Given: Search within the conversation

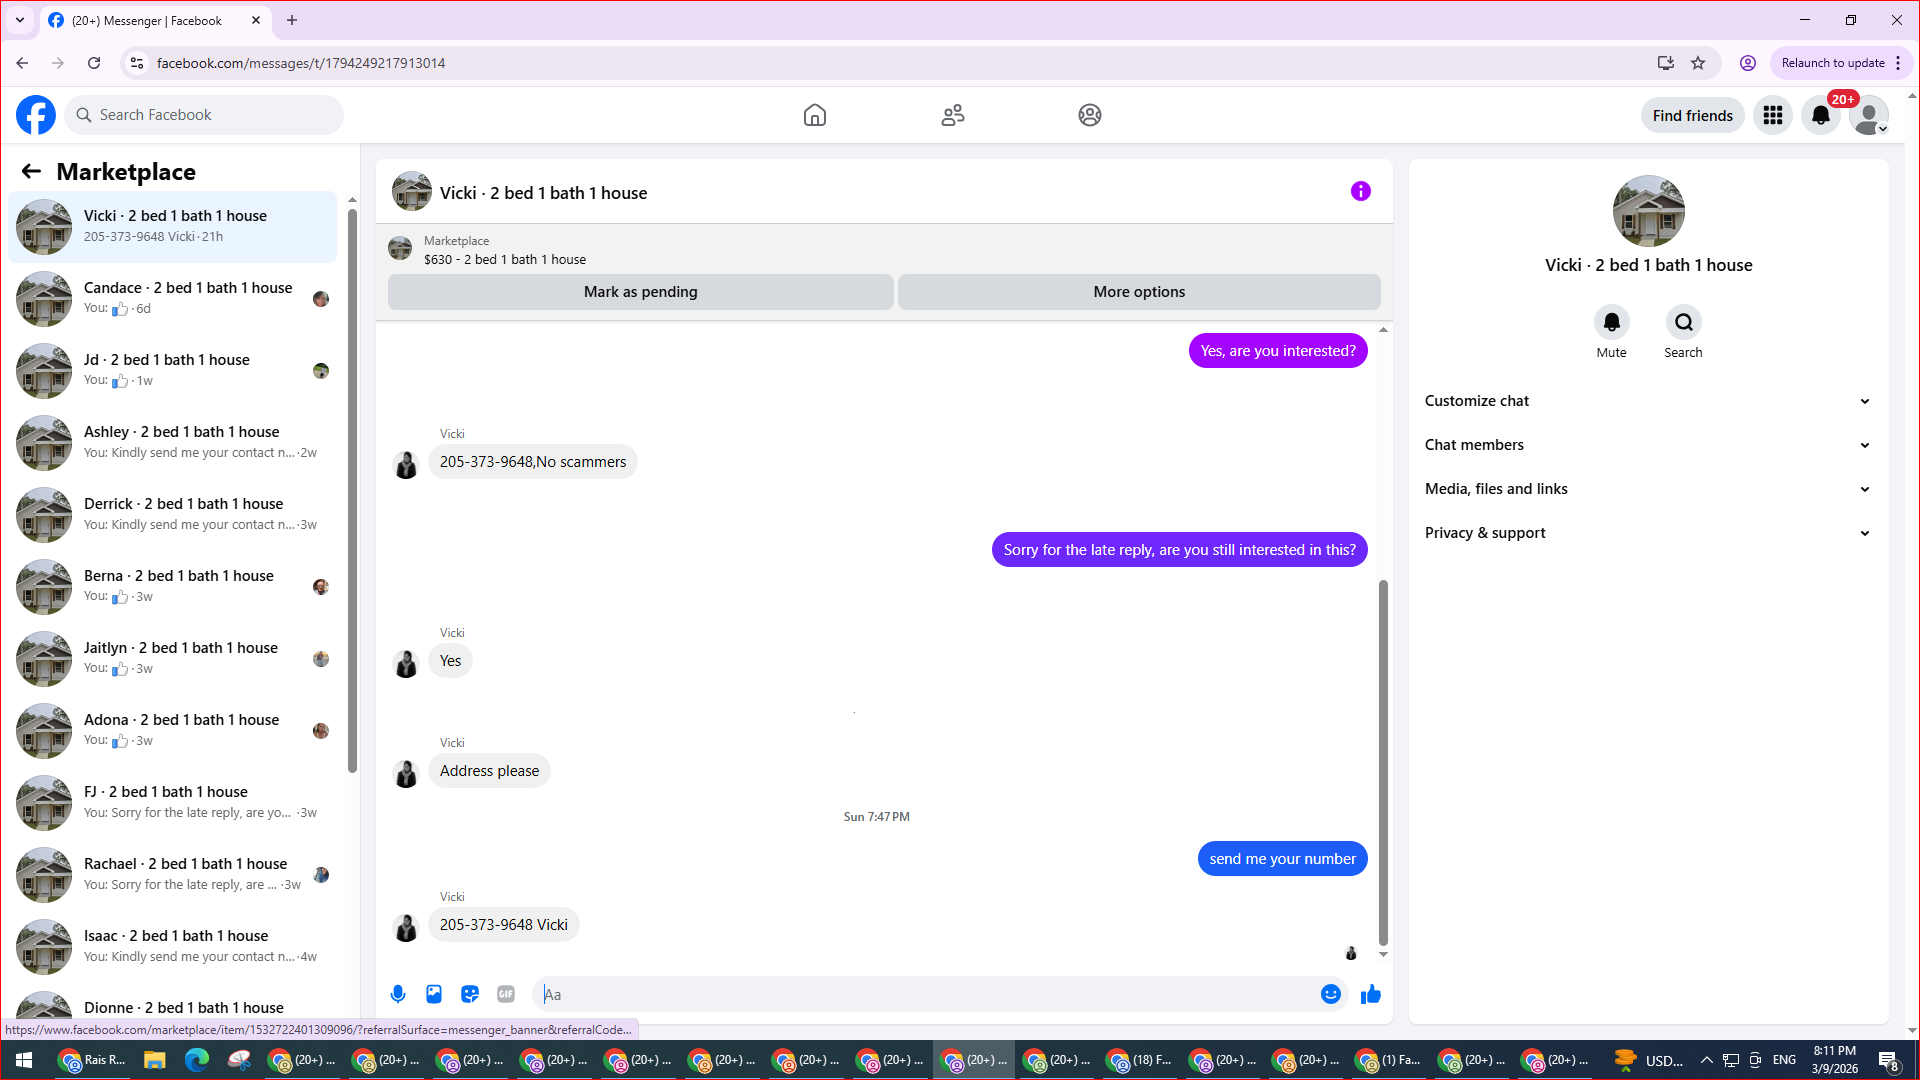Looking at the screenshot, I should click(x=1683, y=323).
